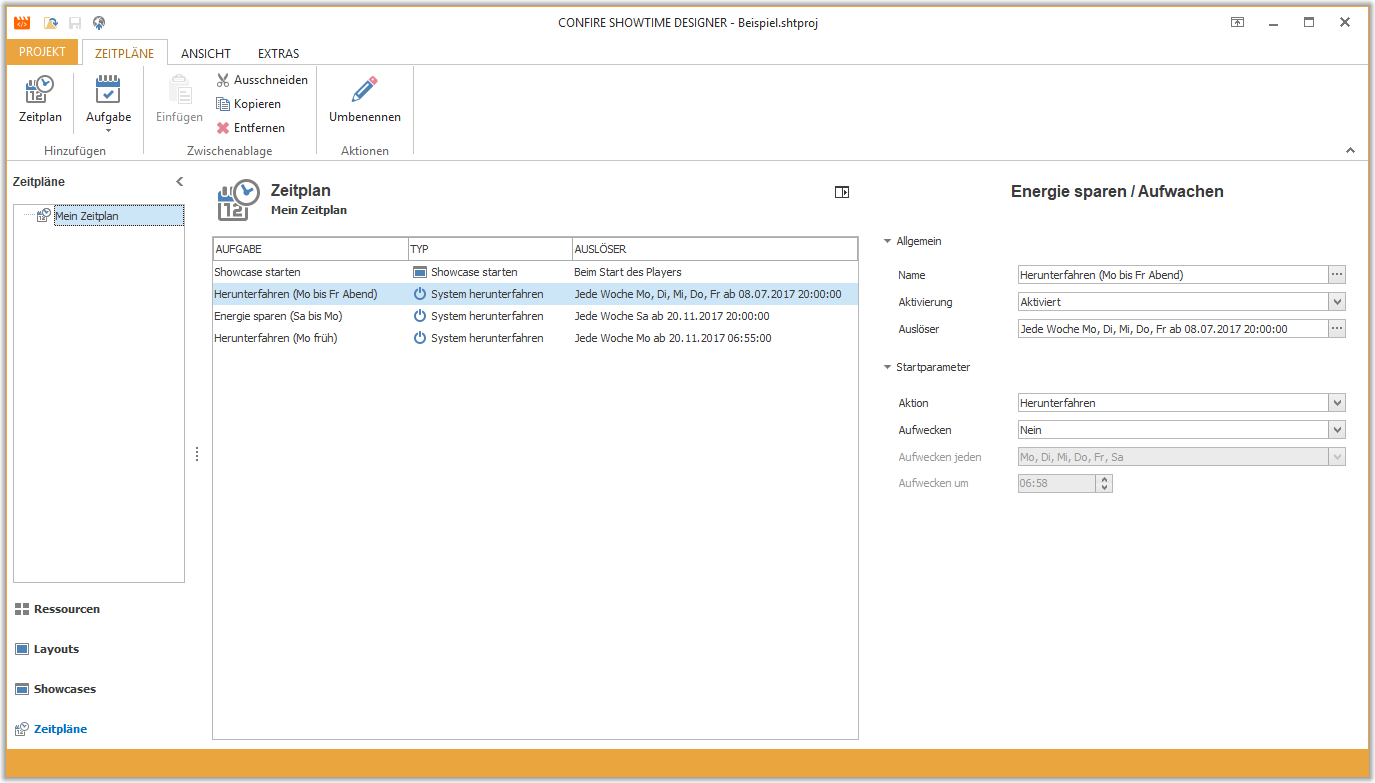Viewport: 1375px width, 783px height.
Task: Click the Aufwecken um time field
Action: (x=1056, y=484)
